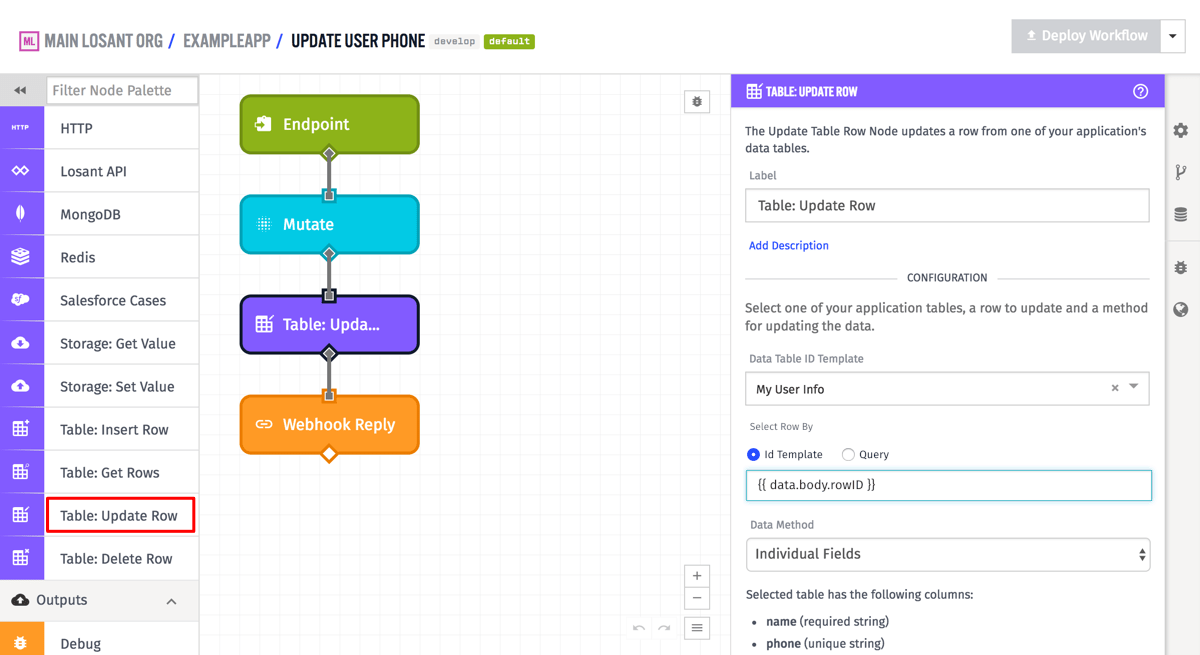
Task: Click the Table: Update Row palette icon
Action: pos(21,515)
